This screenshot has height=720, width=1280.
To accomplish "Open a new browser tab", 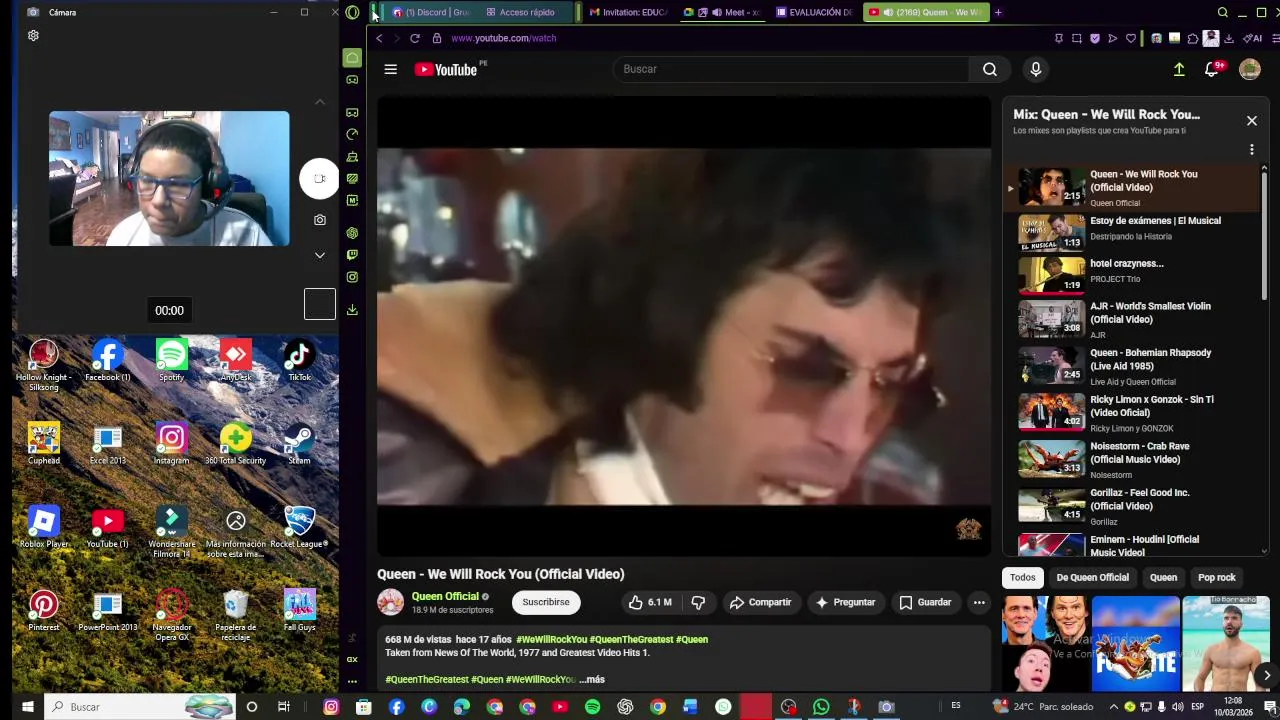I will tap(998, 12).
